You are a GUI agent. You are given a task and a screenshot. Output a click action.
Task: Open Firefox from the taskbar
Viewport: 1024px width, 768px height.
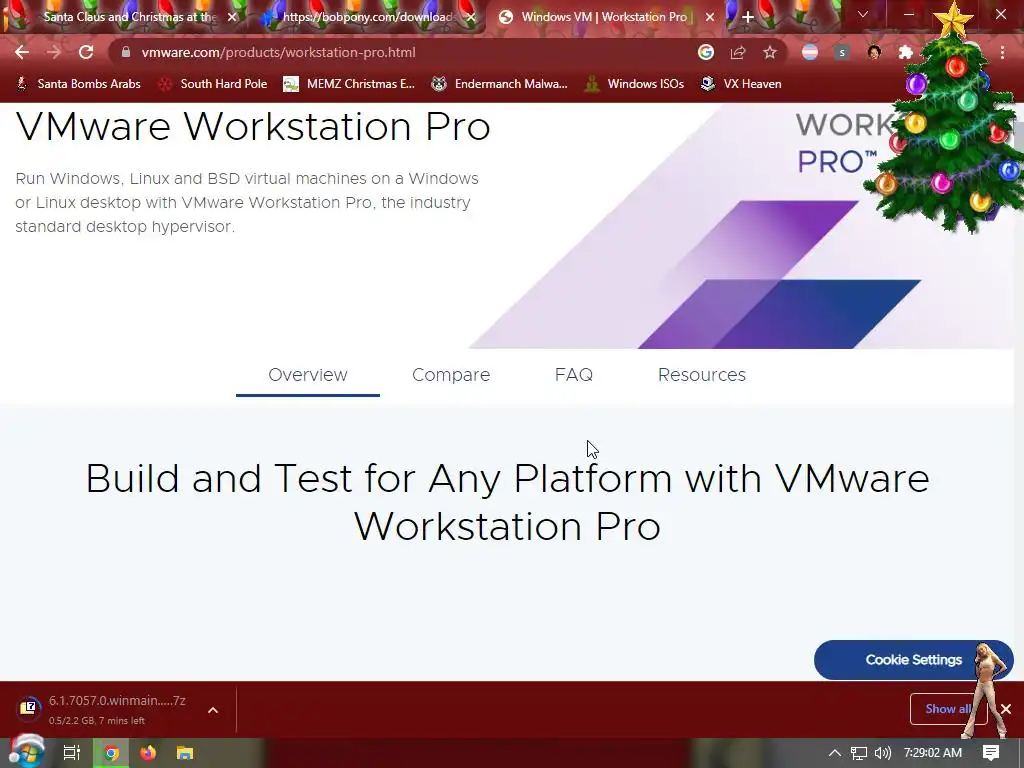(x=148, y=753)
